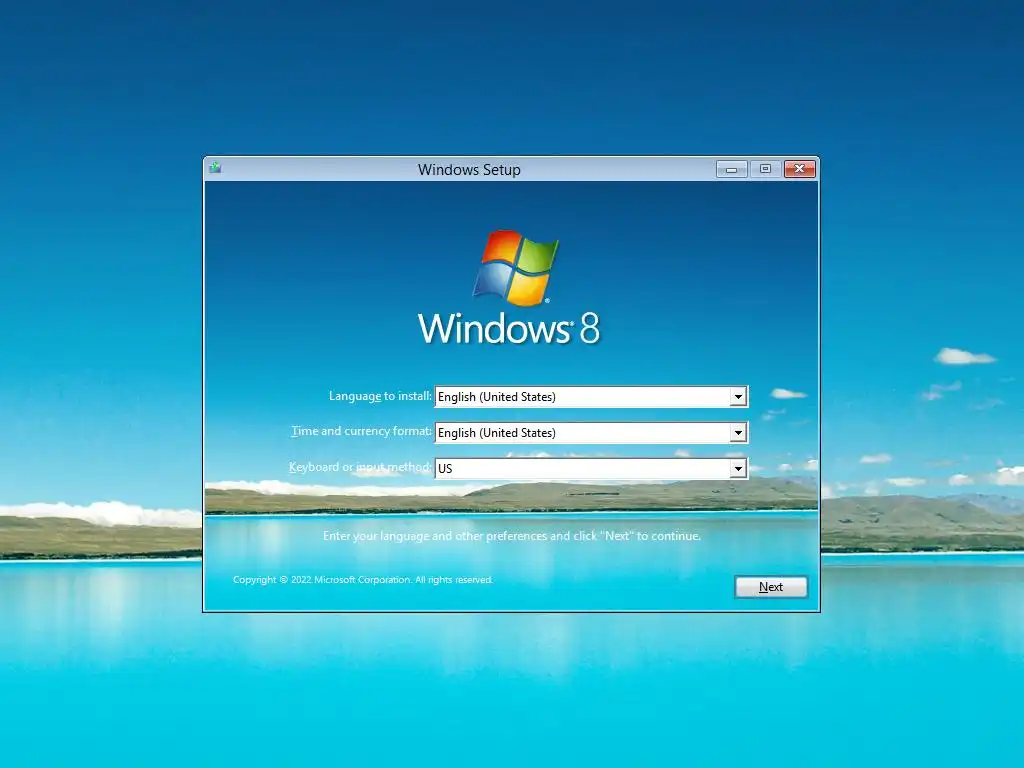
Task: Click Next to continue setup
Action: point(771,587)
